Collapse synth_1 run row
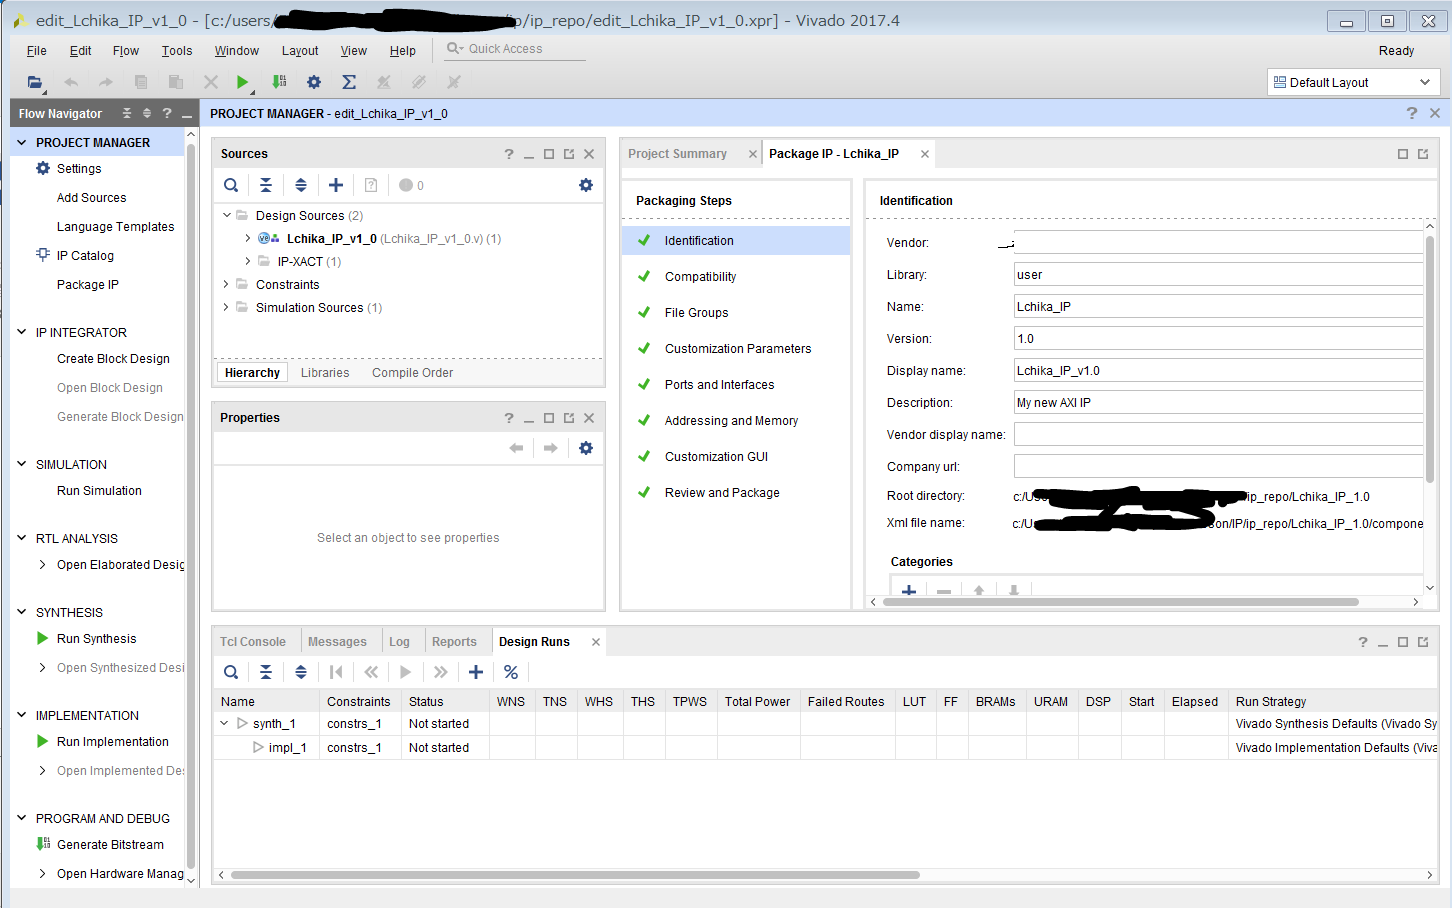 [224, 723]
